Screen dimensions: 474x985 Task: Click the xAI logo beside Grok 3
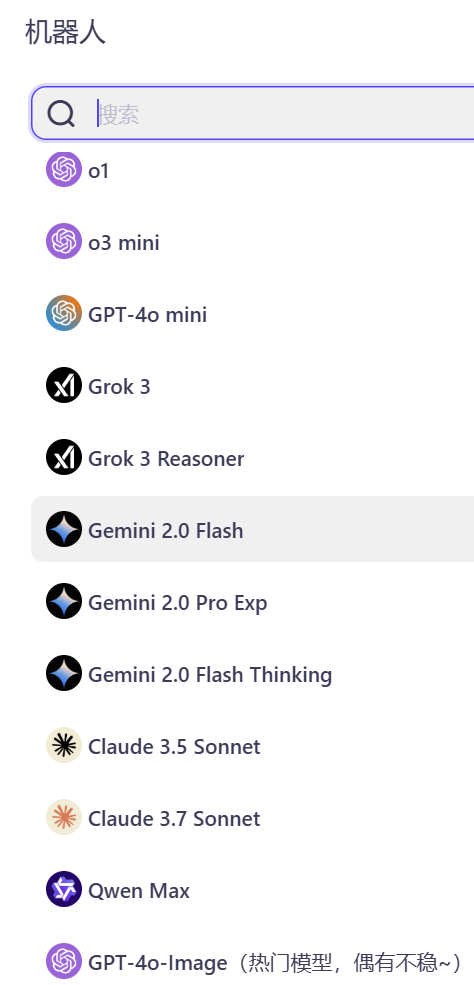pos(64,385)
